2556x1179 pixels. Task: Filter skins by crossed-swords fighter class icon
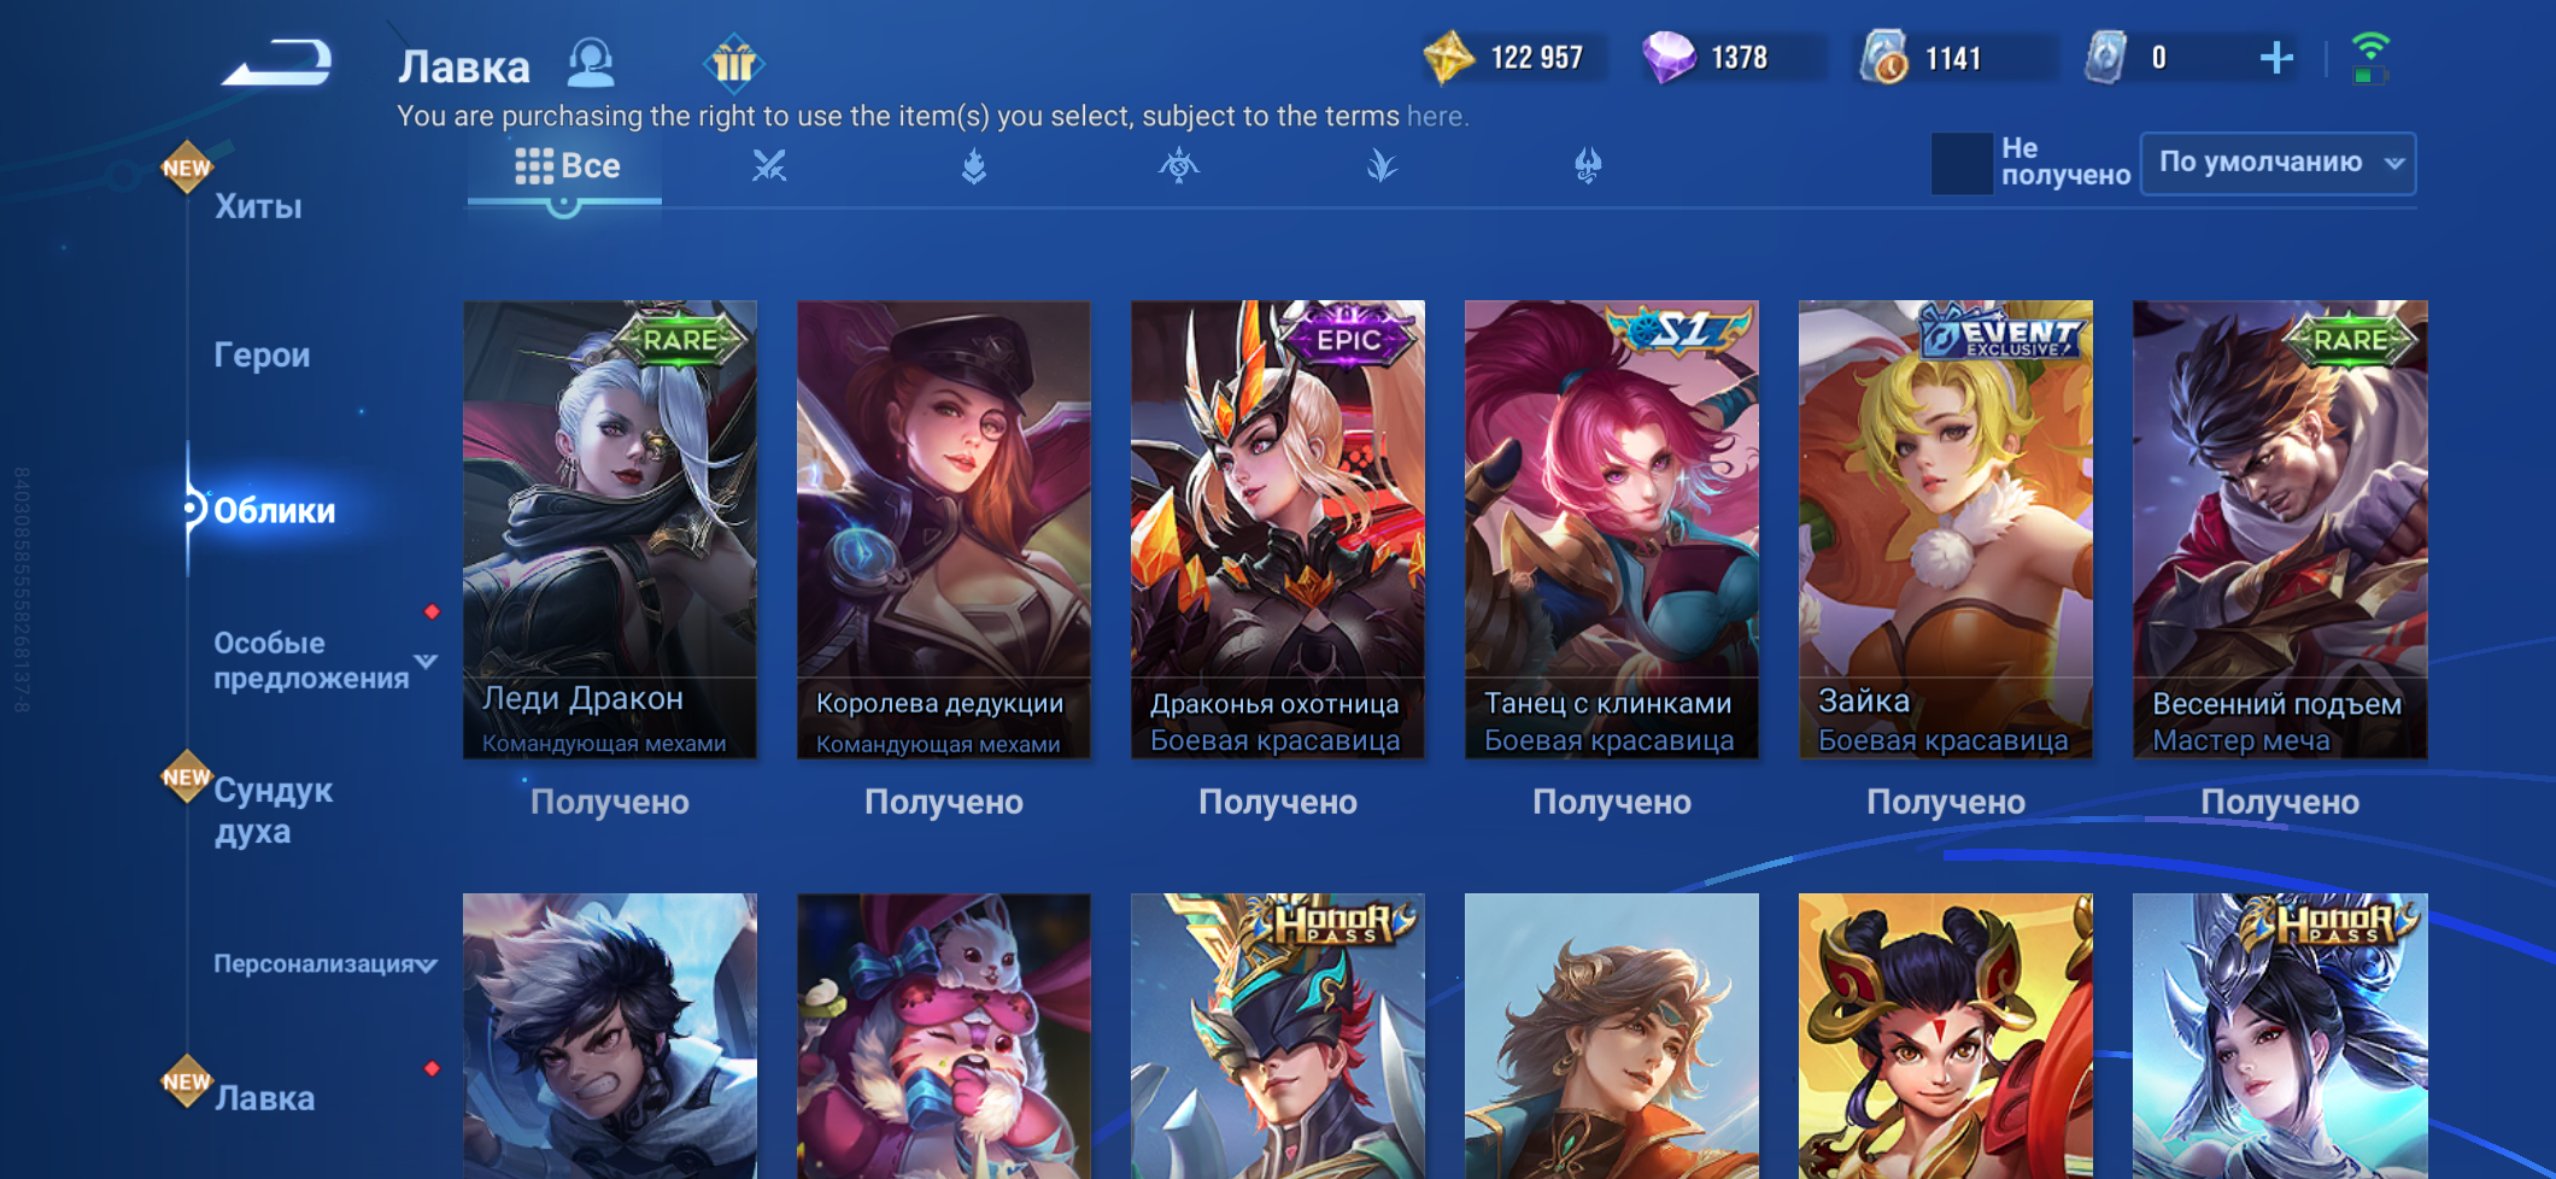[x=769, y=165]
